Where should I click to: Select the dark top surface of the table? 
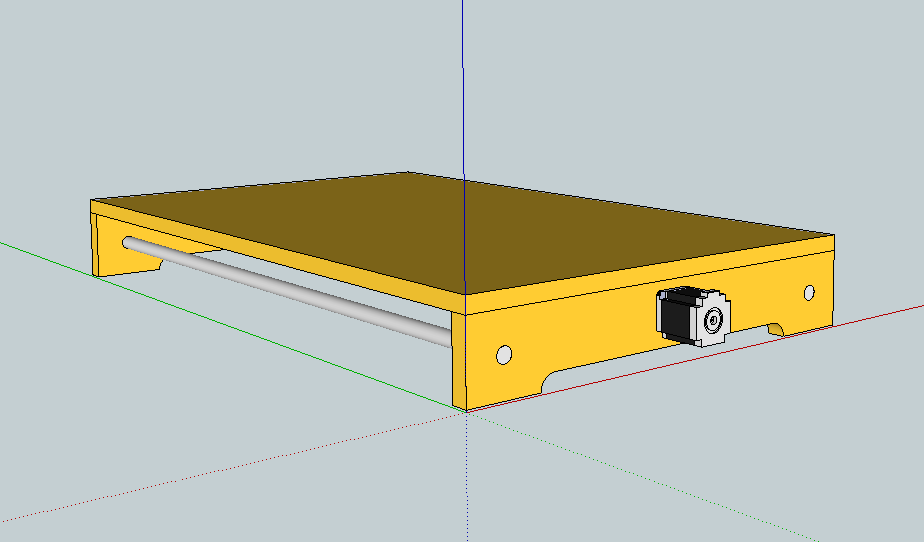[462, 232]
